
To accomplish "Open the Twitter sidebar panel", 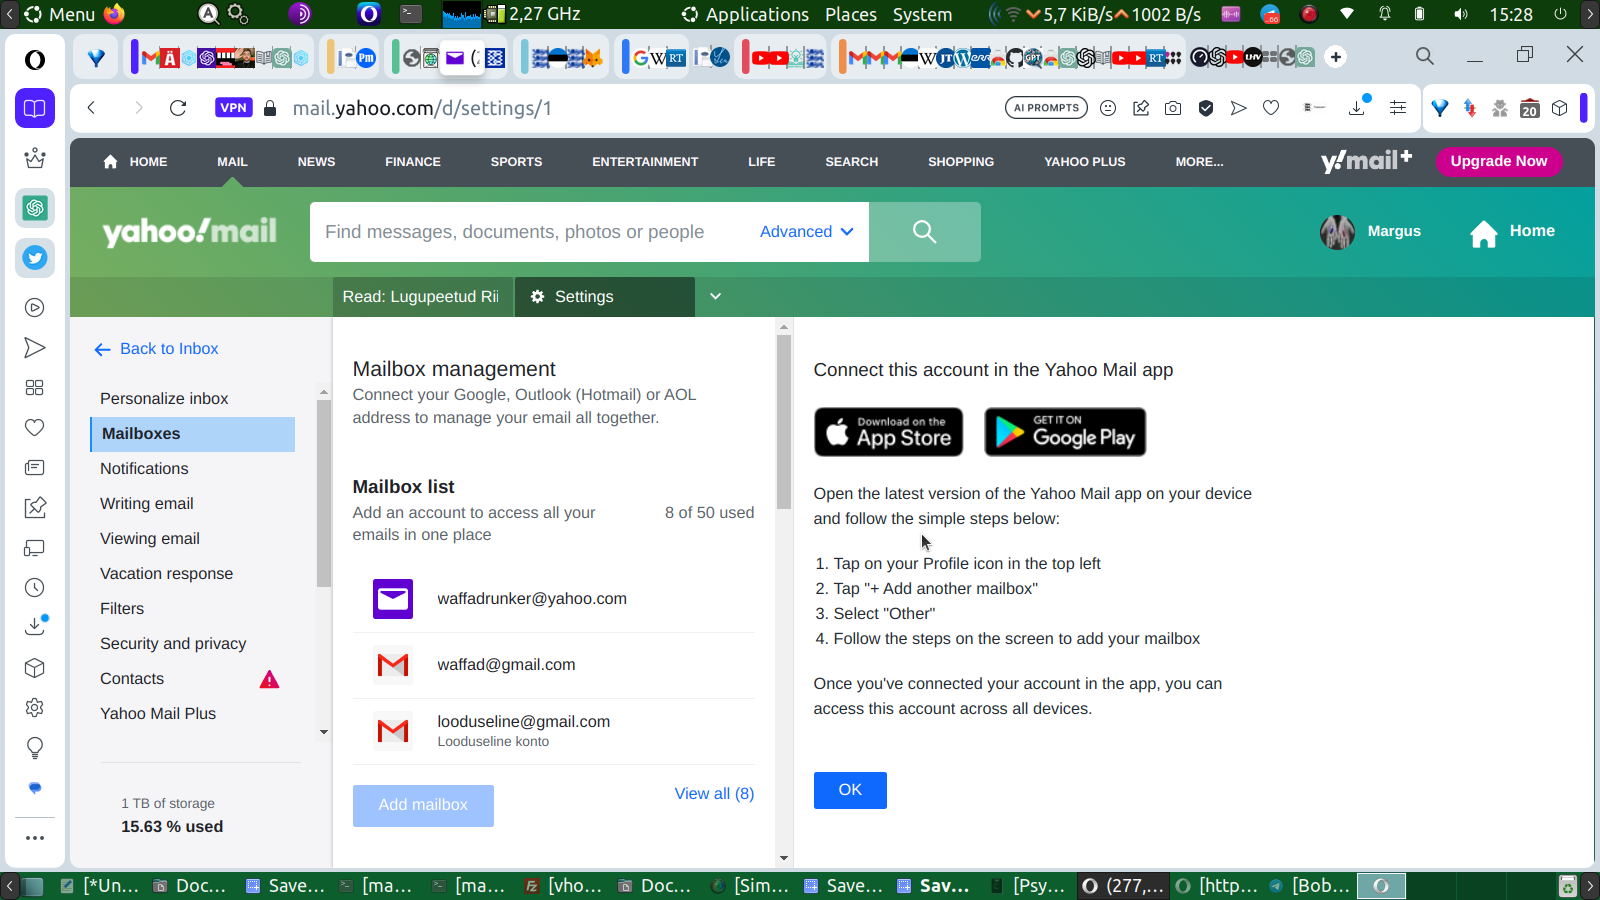I will 35,258.
